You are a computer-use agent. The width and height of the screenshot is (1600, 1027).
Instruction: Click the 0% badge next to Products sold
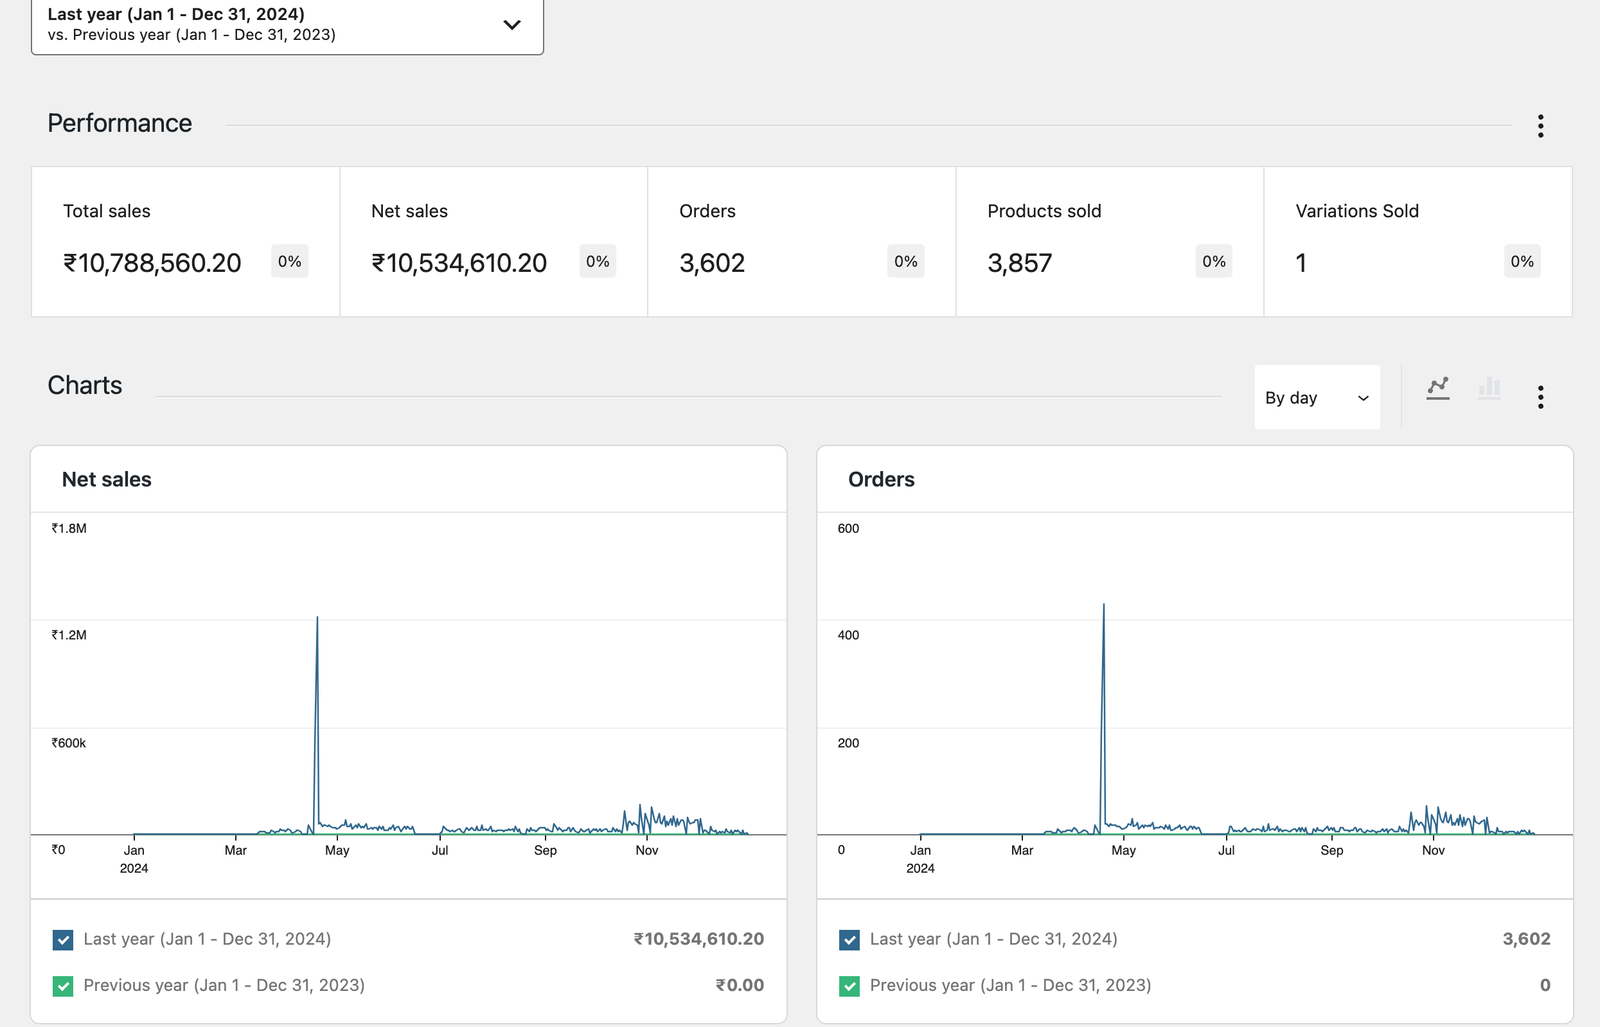1213,261
